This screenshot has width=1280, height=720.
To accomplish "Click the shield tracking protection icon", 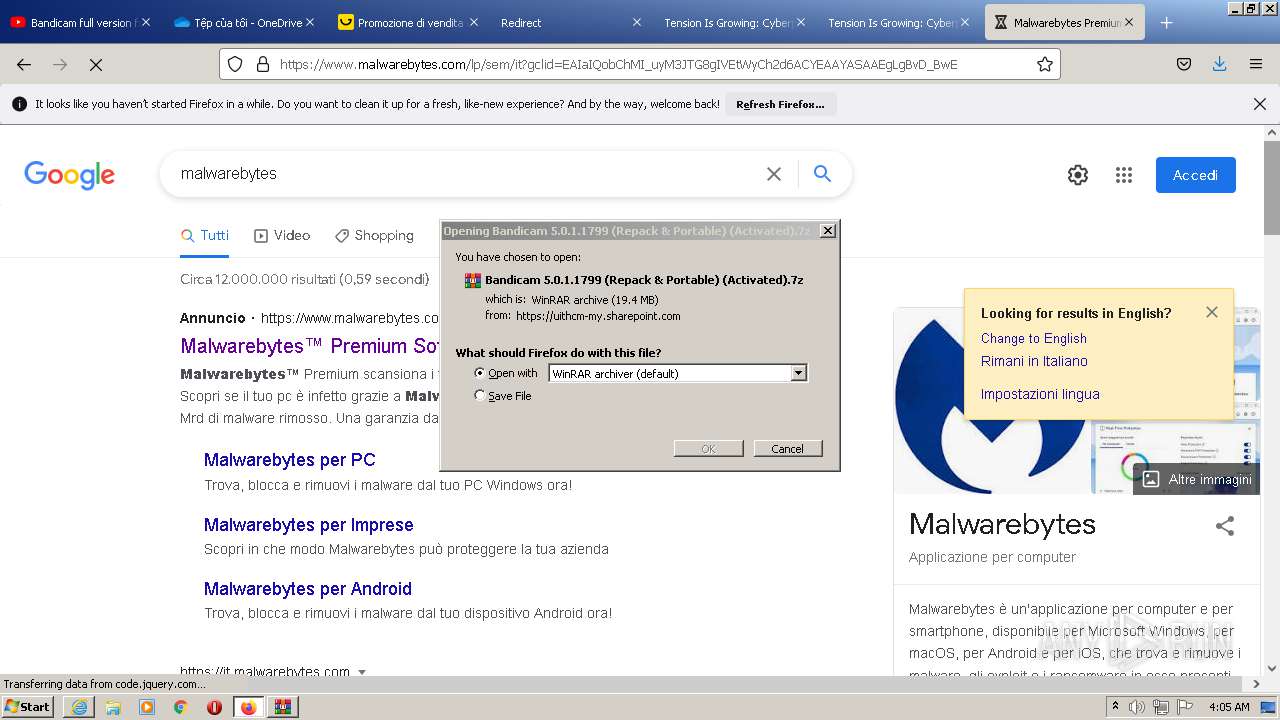I will pyautogui.click(x=235, y=64).
